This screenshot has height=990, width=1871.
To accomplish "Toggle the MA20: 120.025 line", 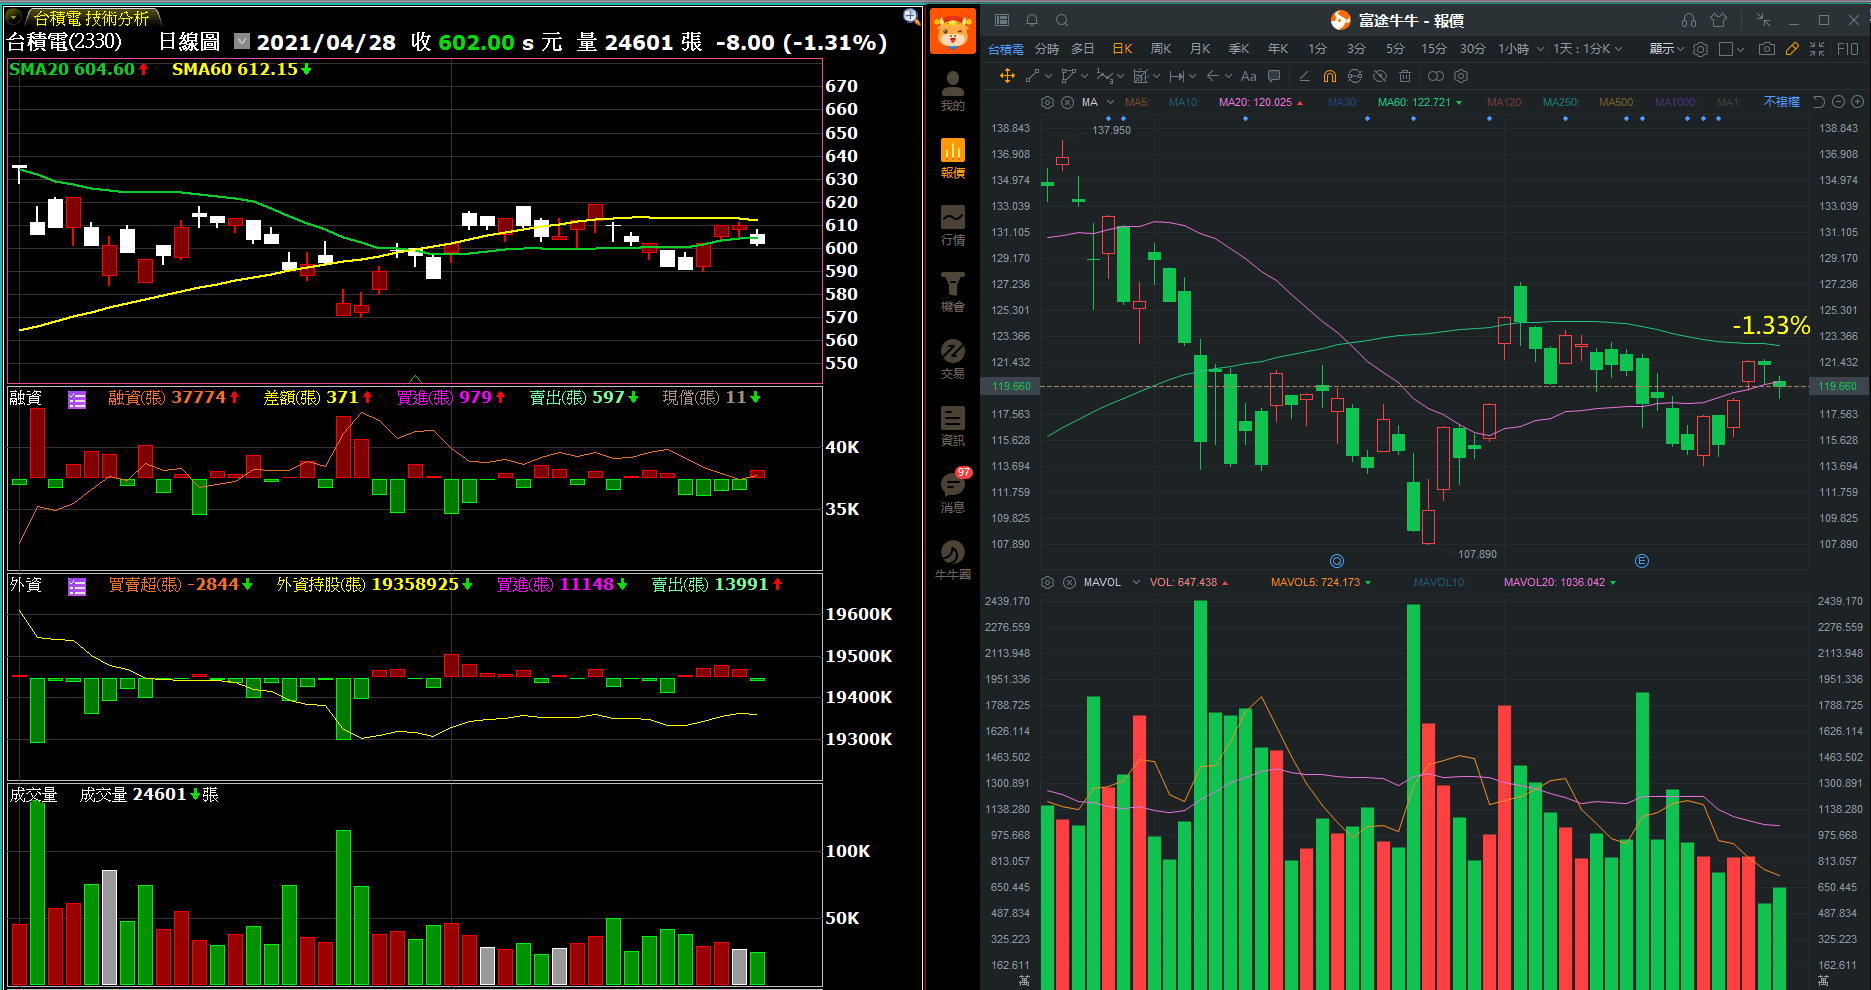I will coord(1260,102).
